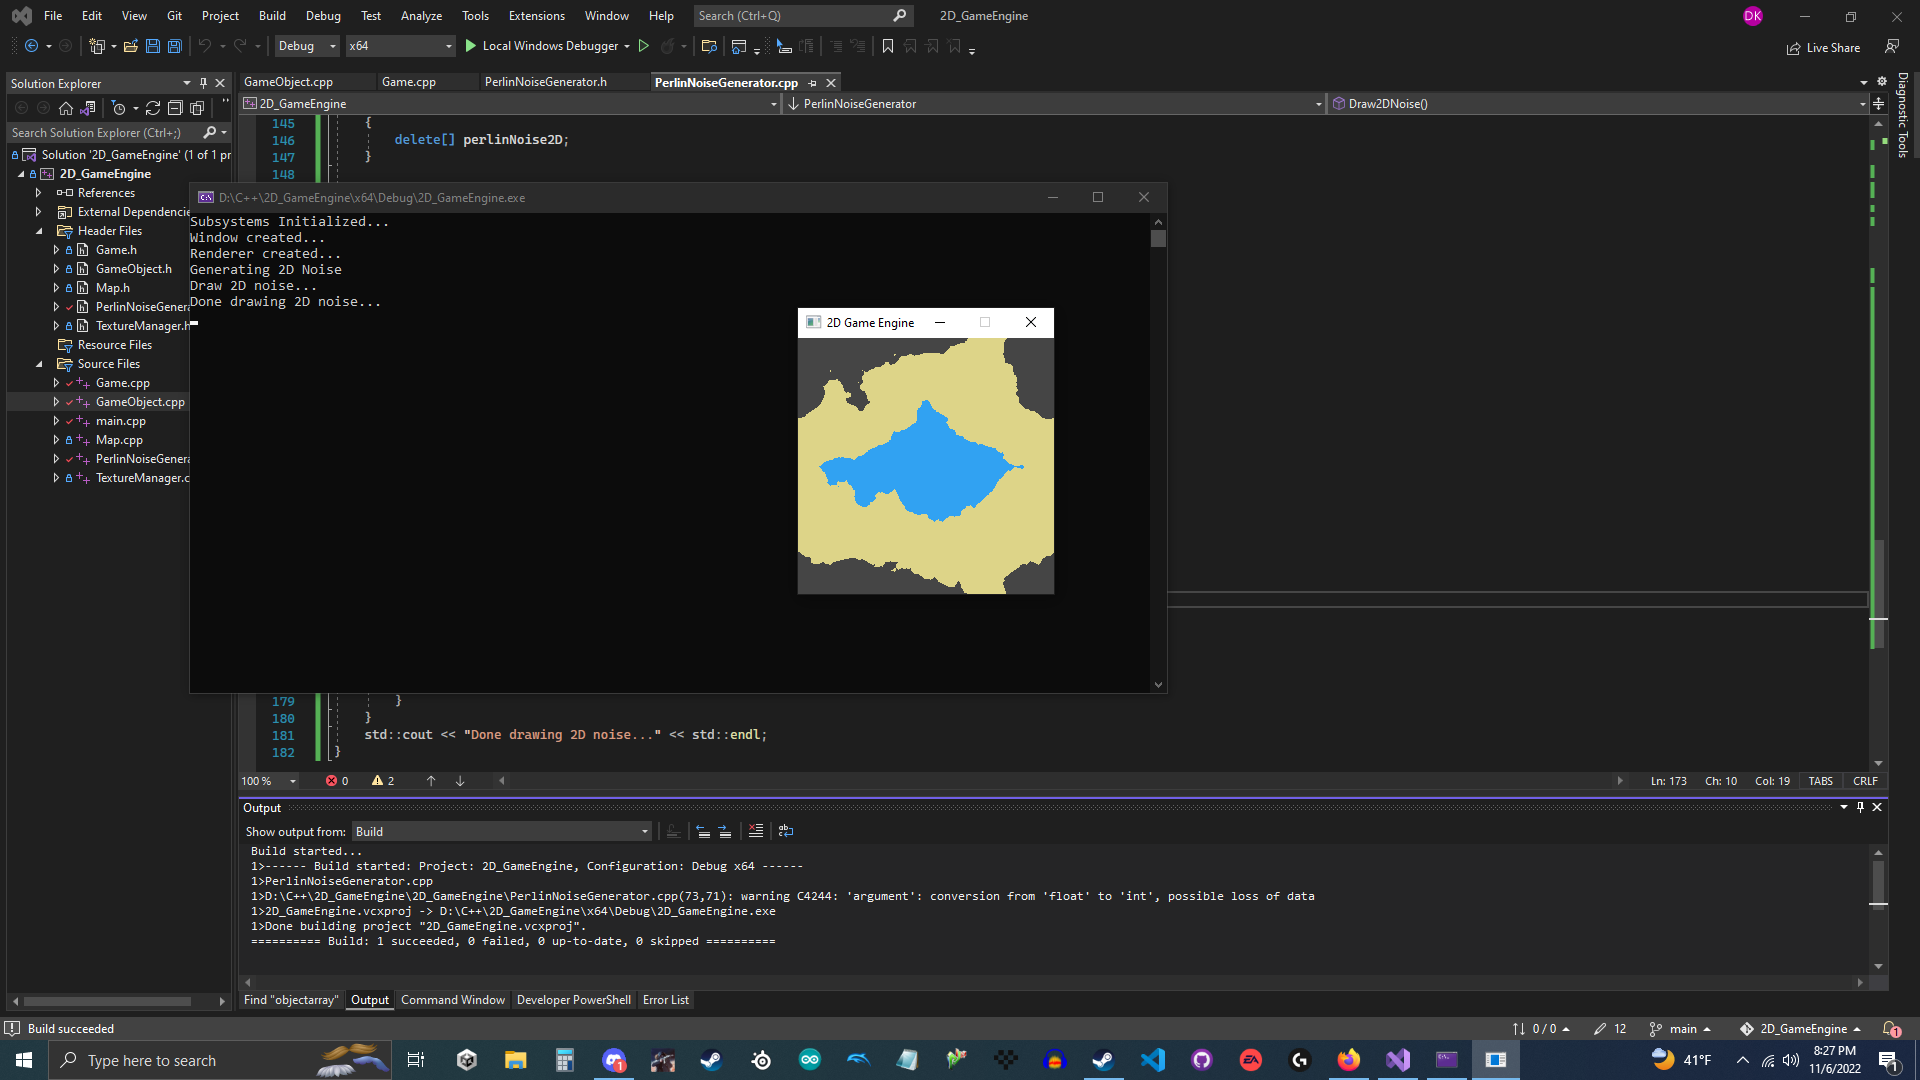Click the Save All toolbar icon
Screen dimensions: 1920x1080
tap(174, 46)
